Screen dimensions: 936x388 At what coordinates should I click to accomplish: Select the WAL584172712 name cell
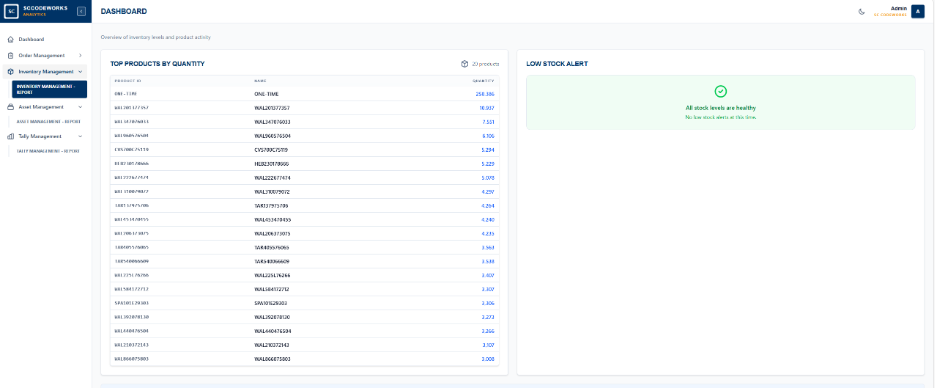[x=272, y=290]
